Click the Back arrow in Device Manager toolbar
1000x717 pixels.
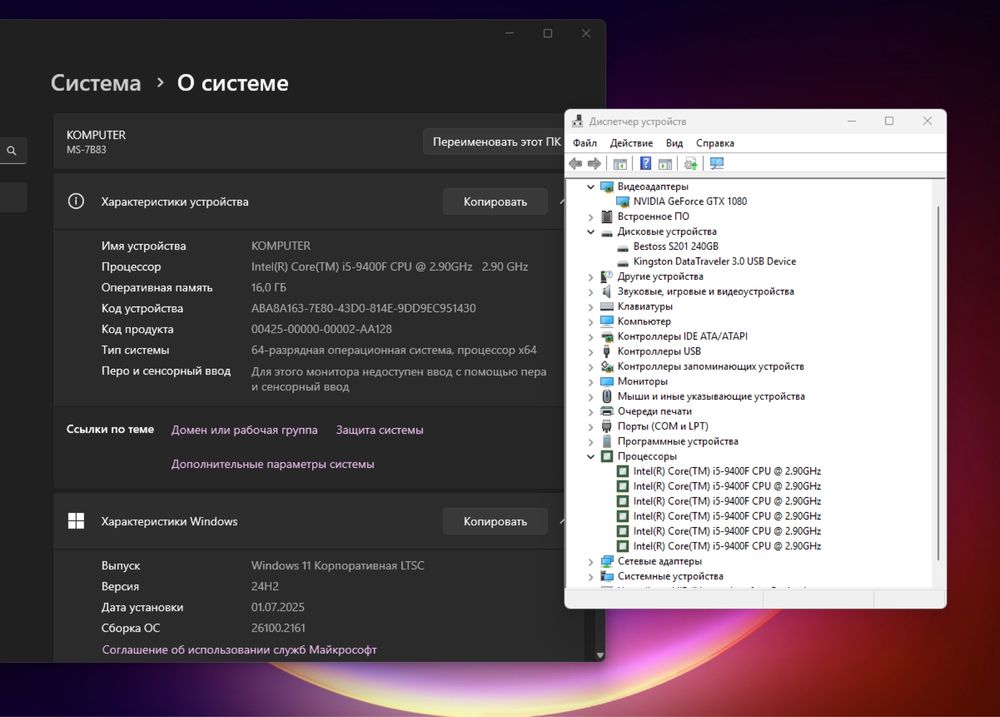[575, 164]
